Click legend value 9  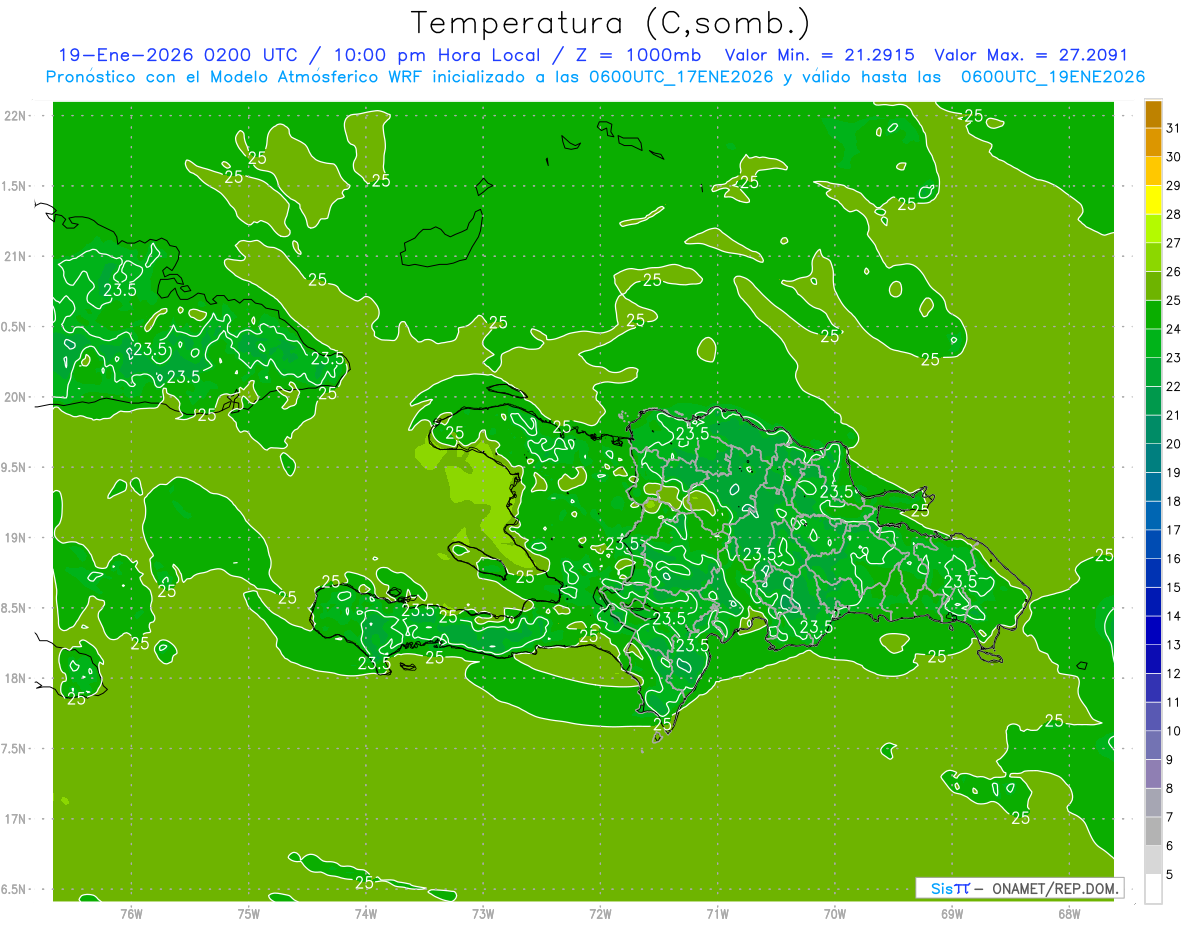1170,760
